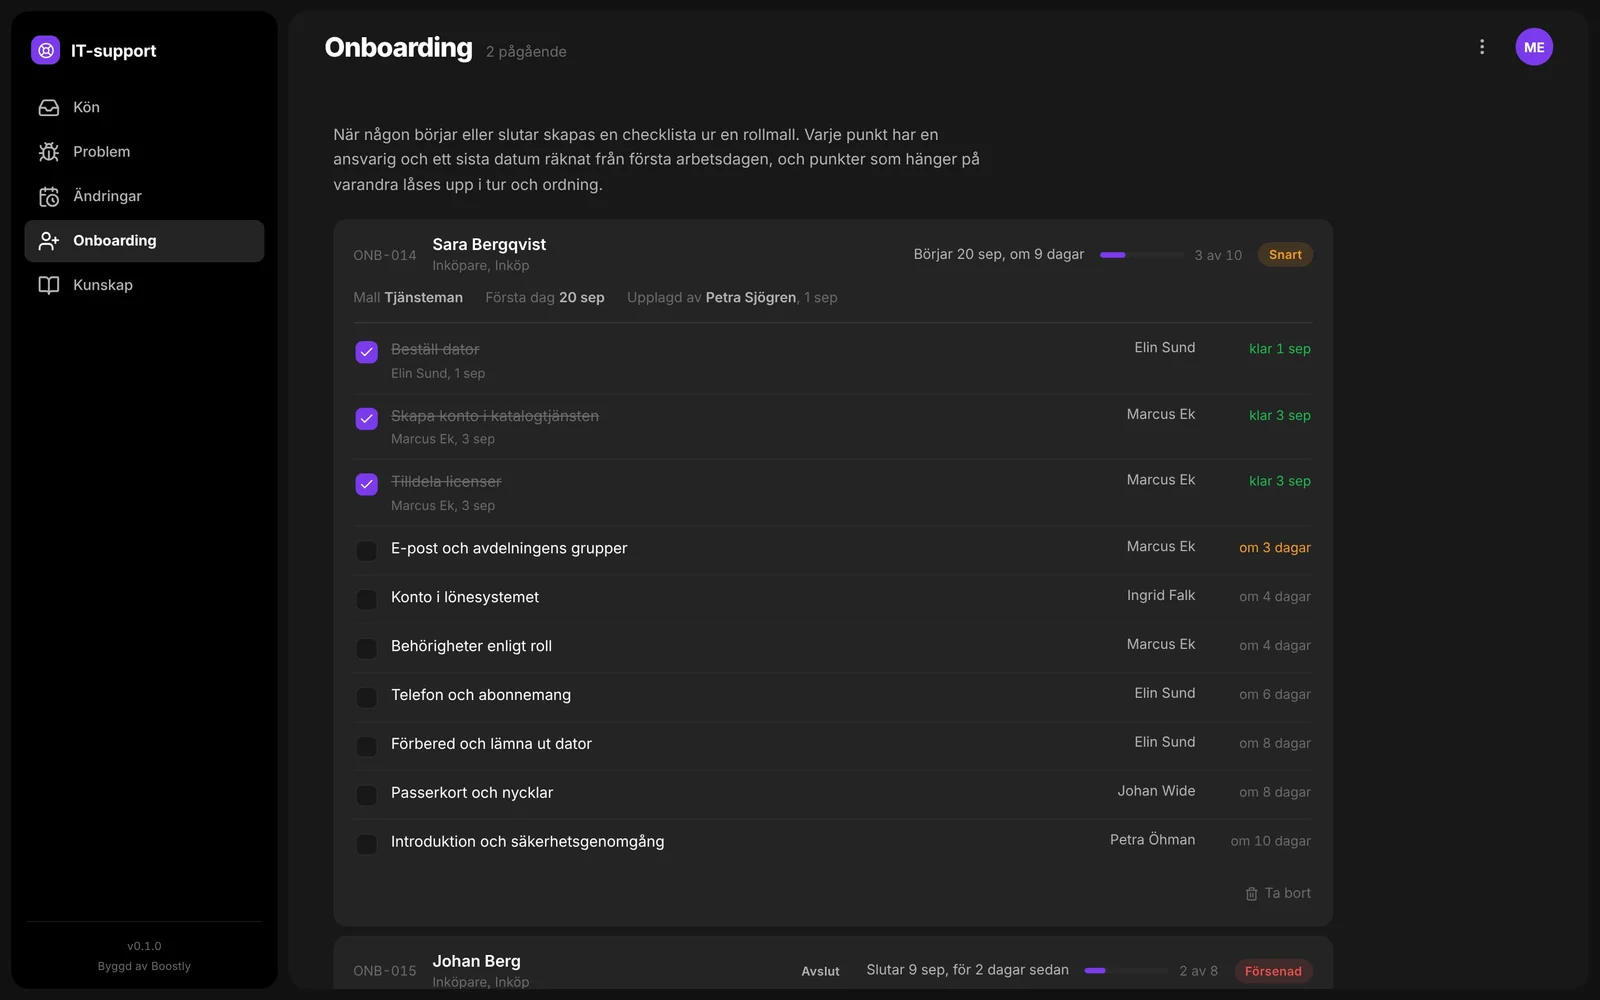The image size is (1600, 1000).
Task: Check Telefon och abonnemang
Action: (367, 698)
